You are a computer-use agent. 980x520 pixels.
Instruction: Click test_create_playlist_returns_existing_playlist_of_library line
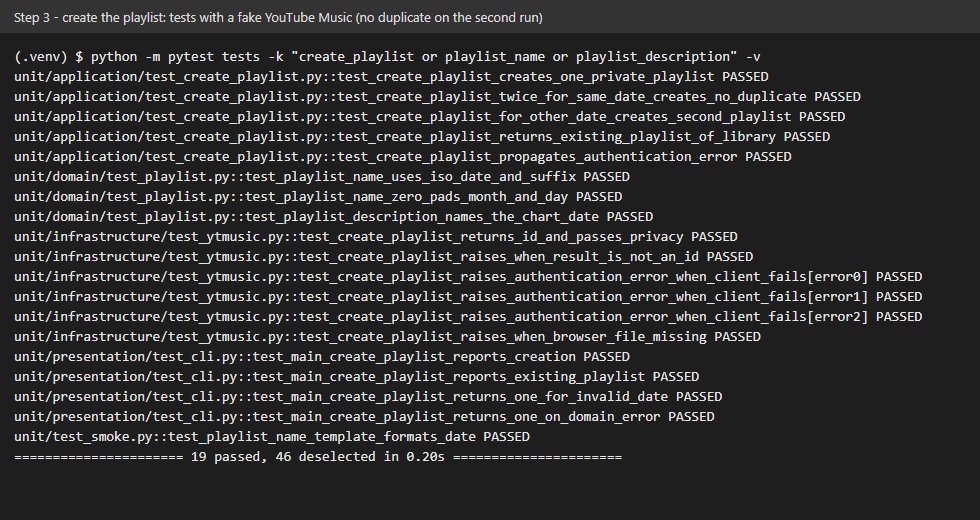422,136
